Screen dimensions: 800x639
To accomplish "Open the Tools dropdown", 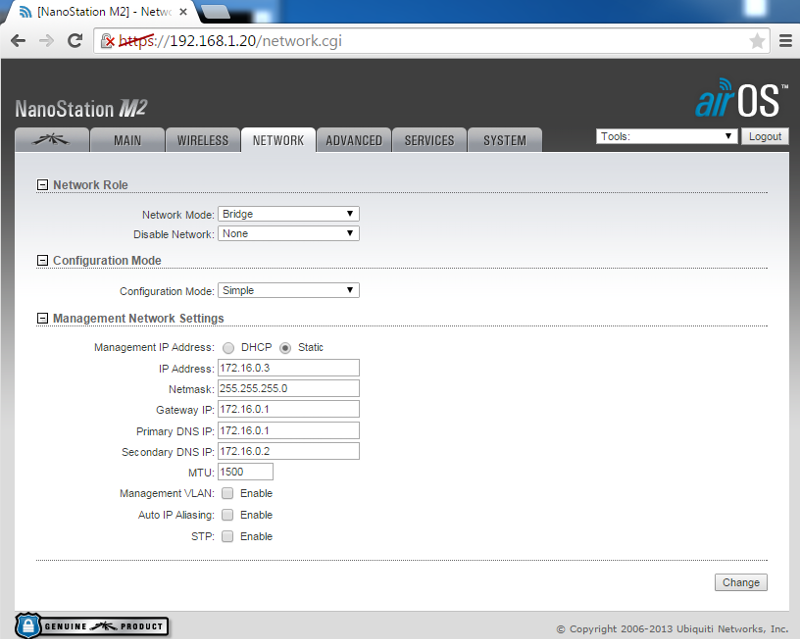I will [666, 135].
